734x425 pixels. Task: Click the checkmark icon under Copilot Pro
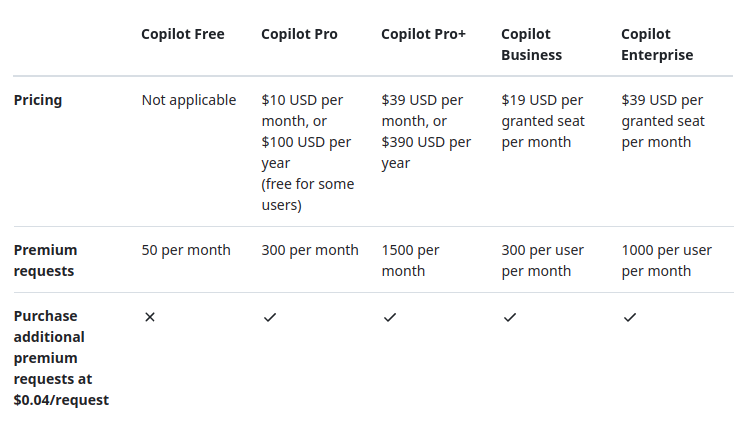(270, 317)
